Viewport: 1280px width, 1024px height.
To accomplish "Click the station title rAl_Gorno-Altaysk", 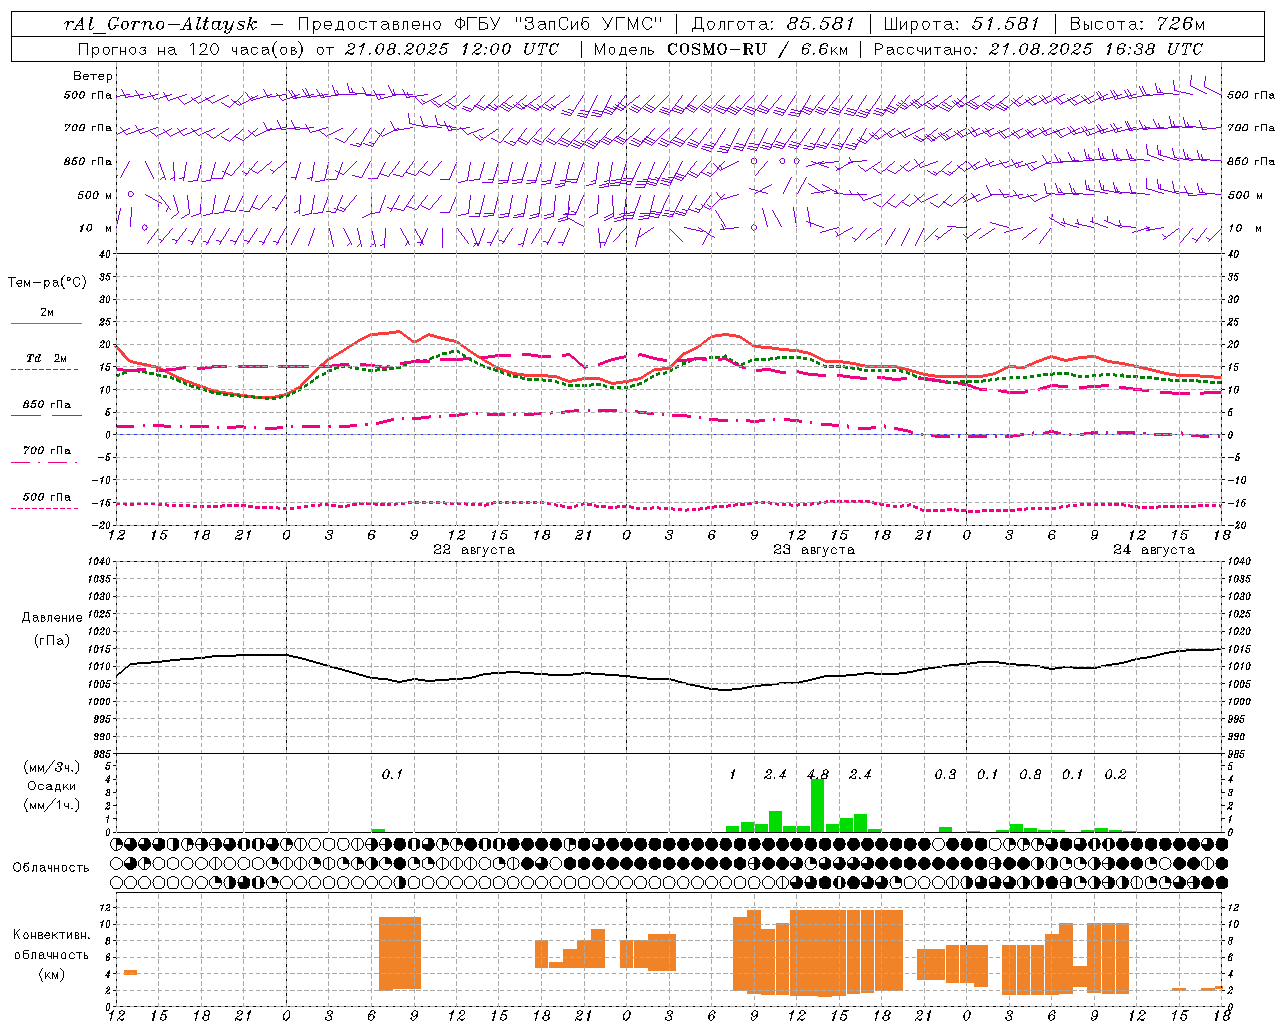I will (x=161, y=24).
